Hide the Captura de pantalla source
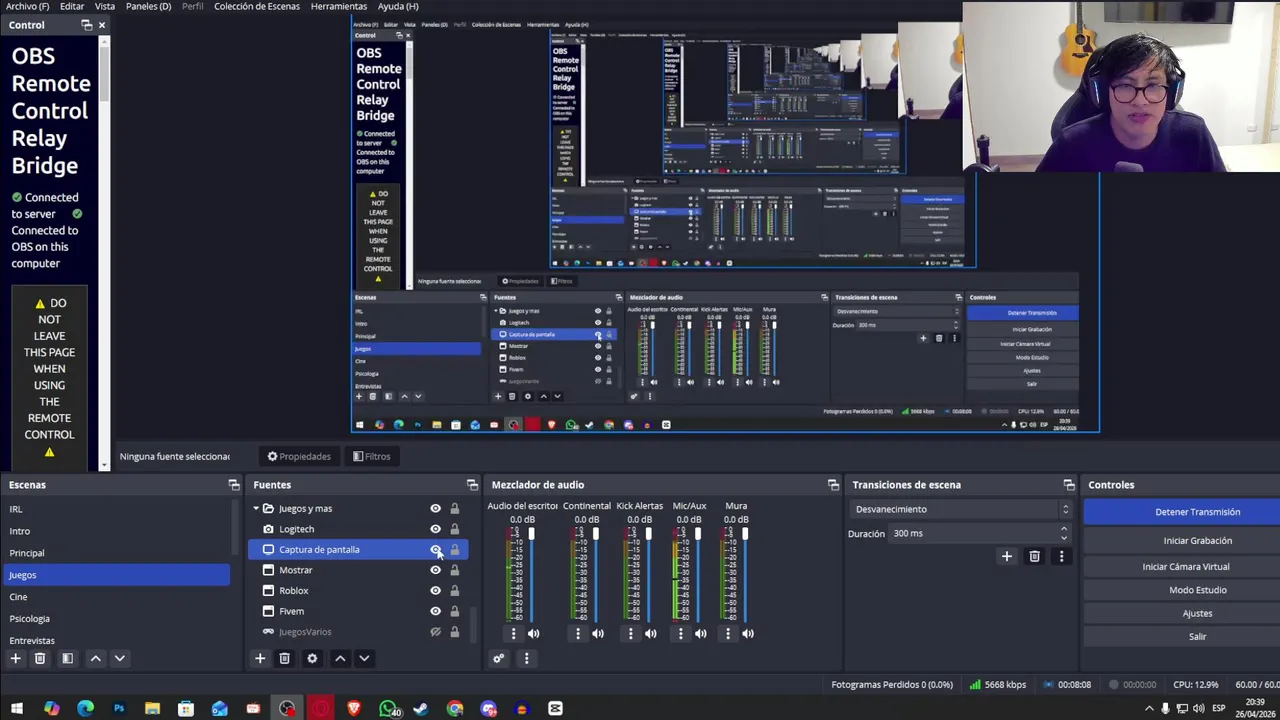Screen dimensions: 1280x720 pyautogui.click(x=435, y=550)
